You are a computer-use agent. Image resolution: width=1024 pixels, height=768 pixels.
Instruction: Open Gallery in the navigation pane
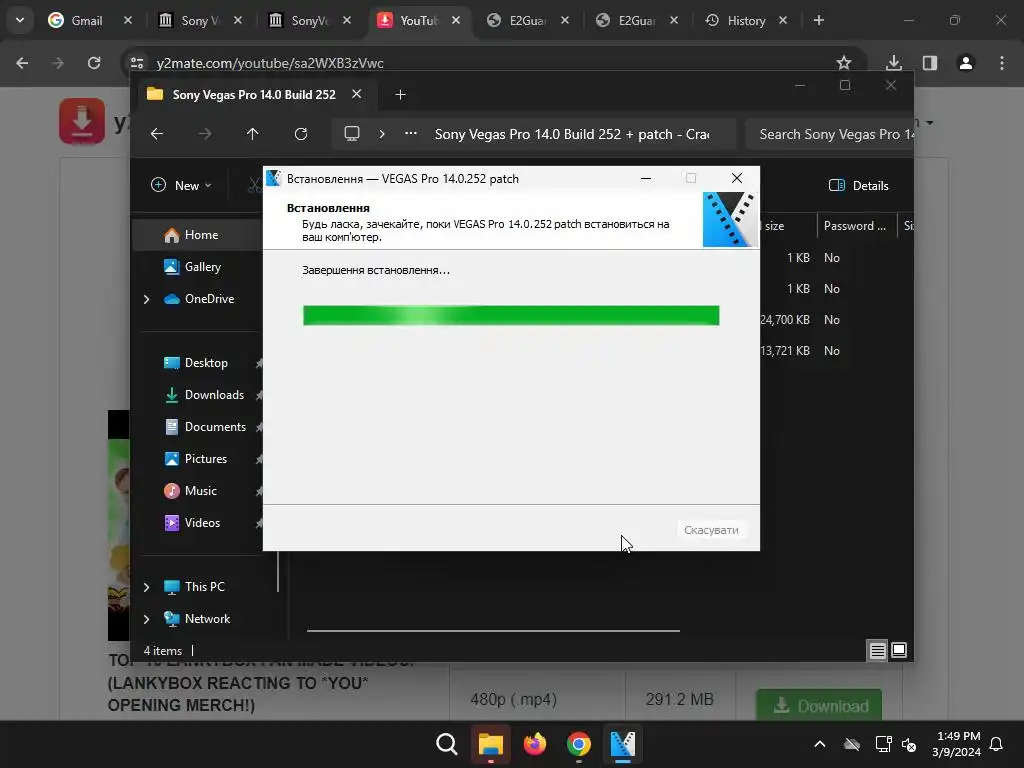[202, 266]
